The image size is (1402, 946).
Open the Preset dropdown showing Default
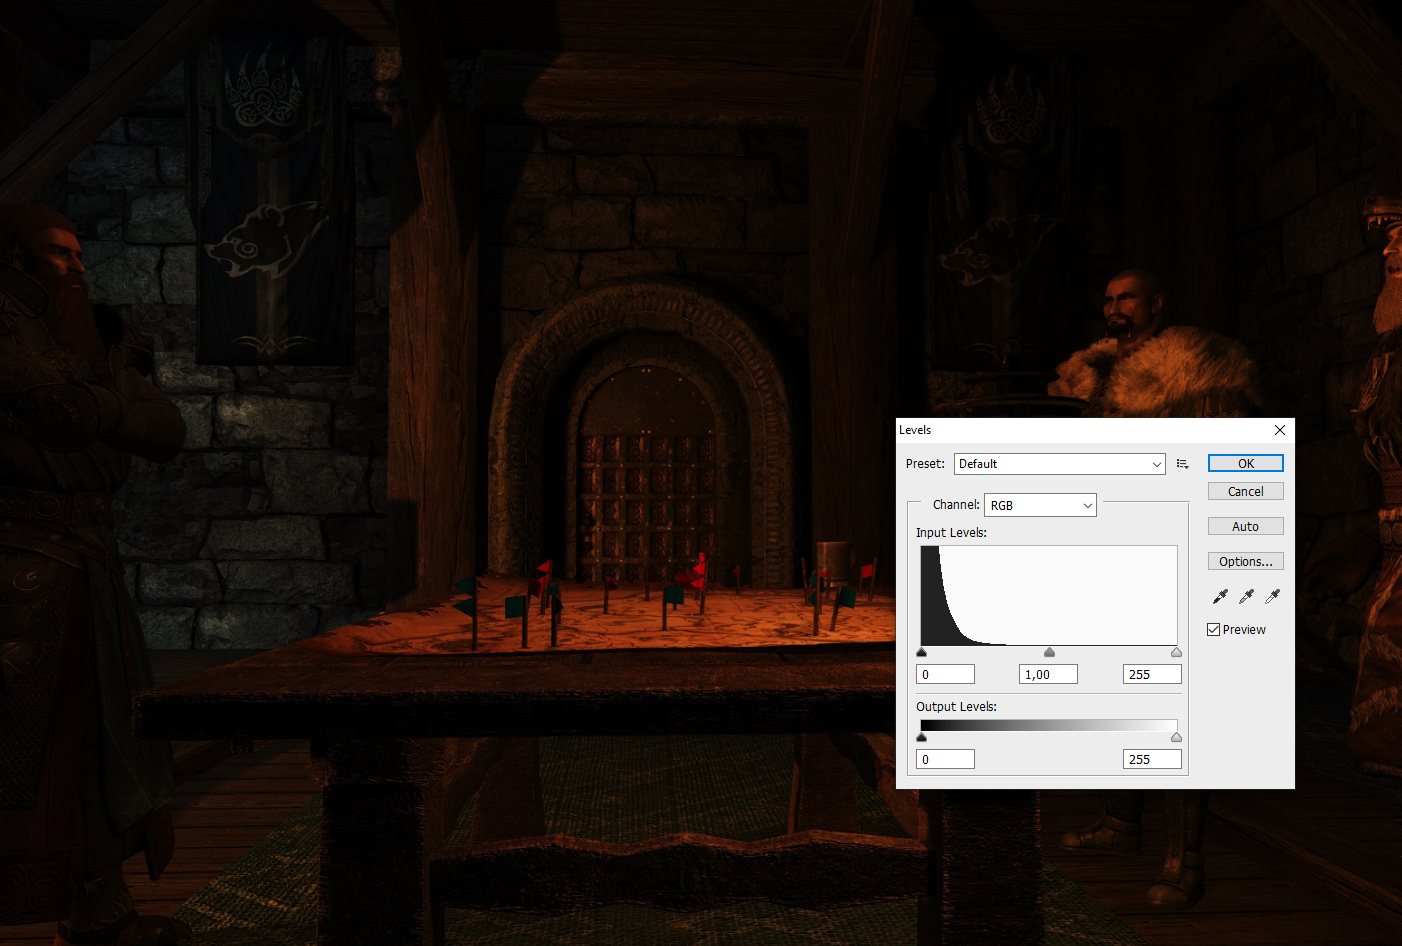(1060, 464)
